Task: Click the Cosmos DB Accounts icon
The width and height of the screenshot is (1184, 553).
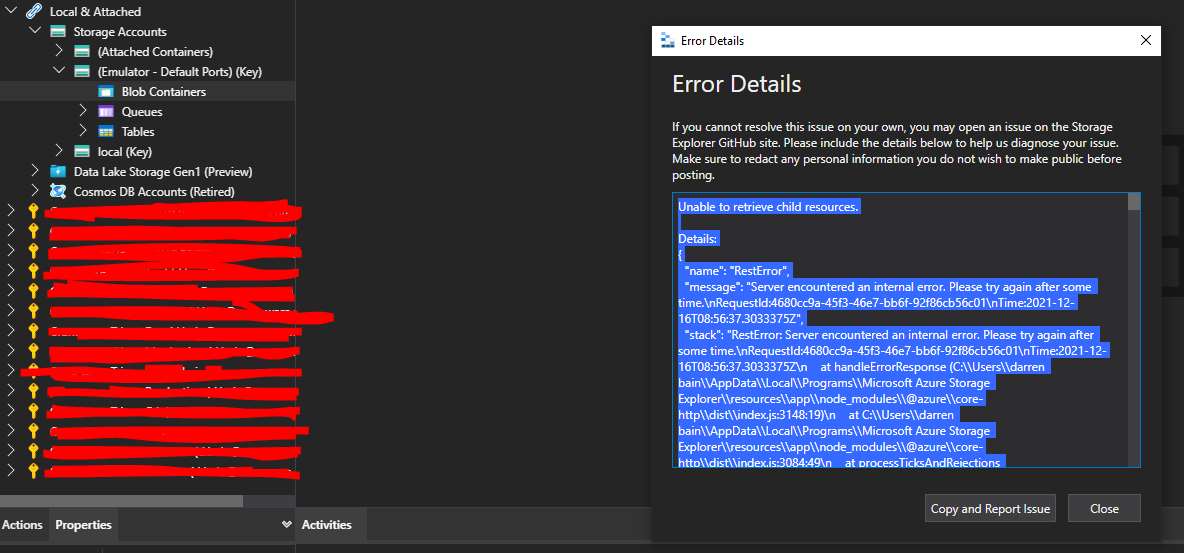Action: (57, 191)
